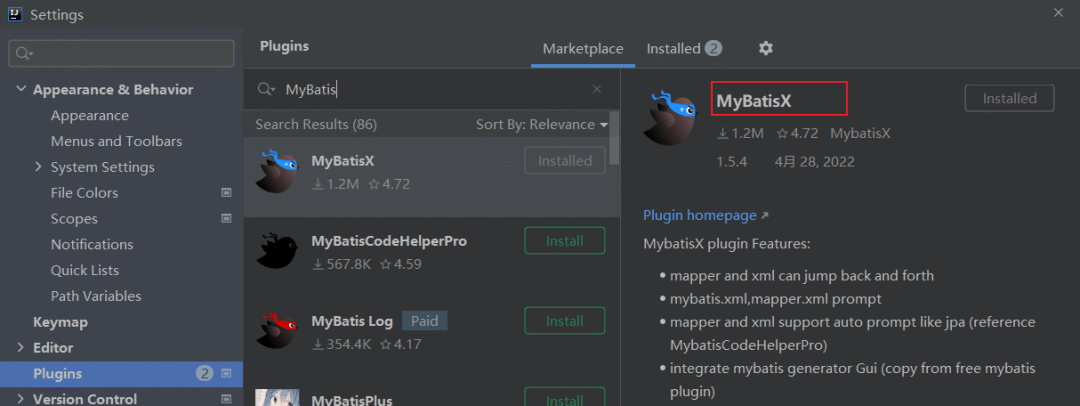Click the MyBatisCodeHelperPro black bird icon
1080x406 pixels.
(277, 250)
